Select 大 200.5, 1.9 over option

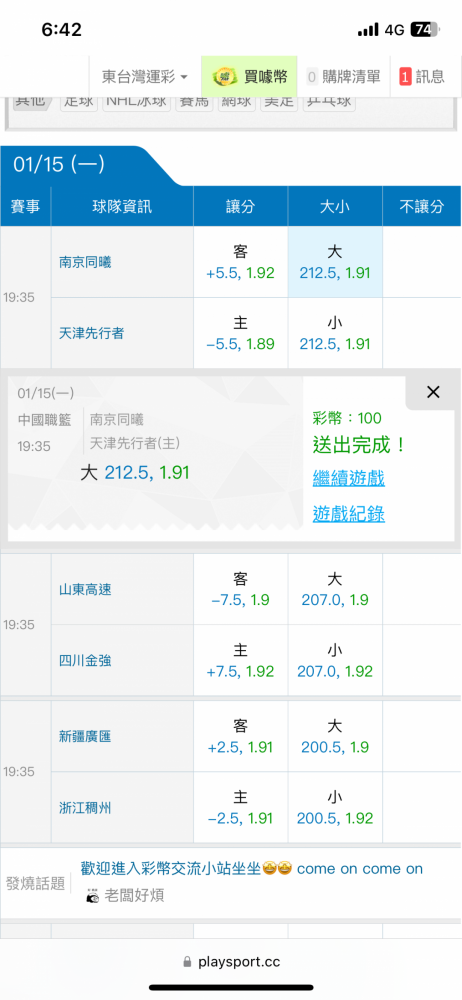tap(335, 737)
